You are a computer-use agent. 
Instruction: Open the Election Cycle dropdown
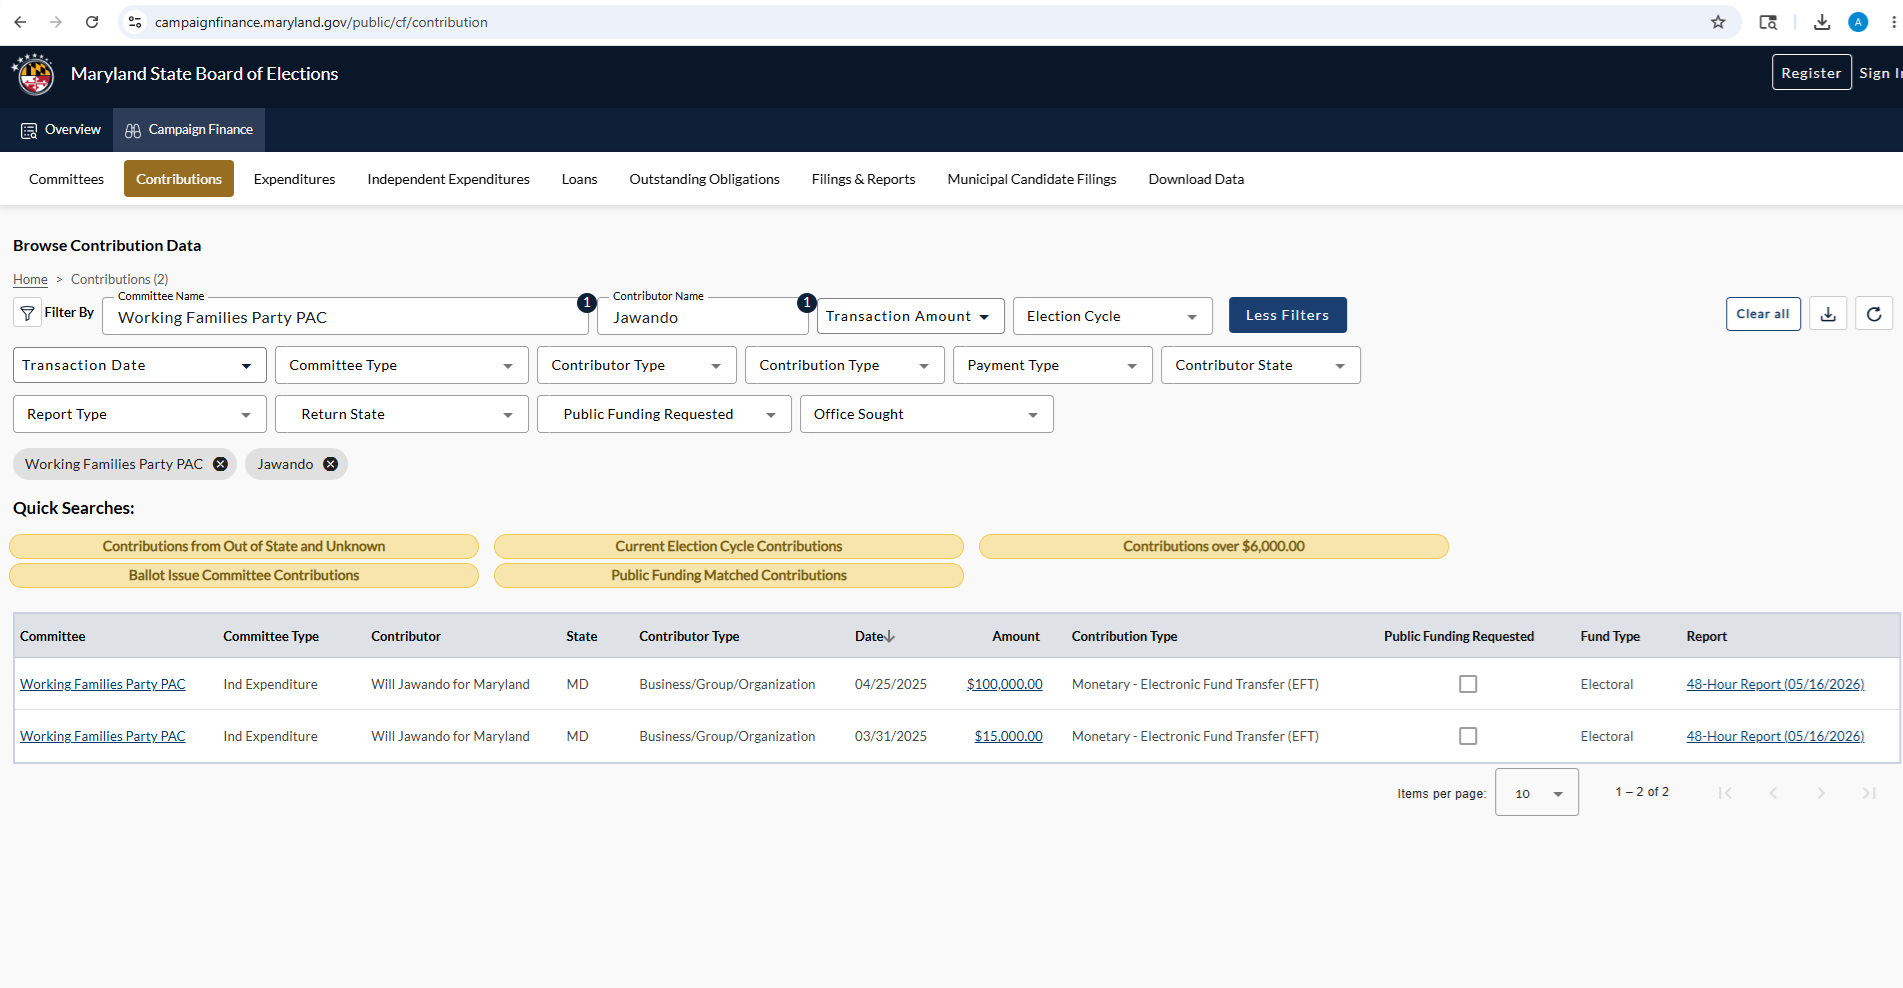[1113, 316]
